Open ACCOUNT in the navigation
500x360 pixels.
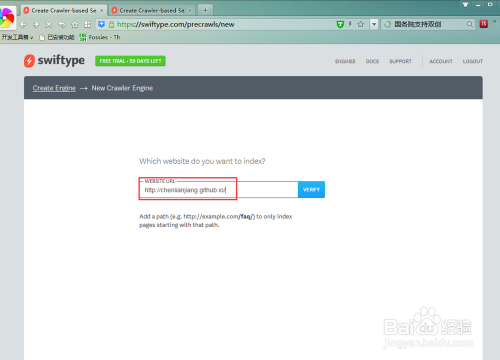[x=441, y=61]
